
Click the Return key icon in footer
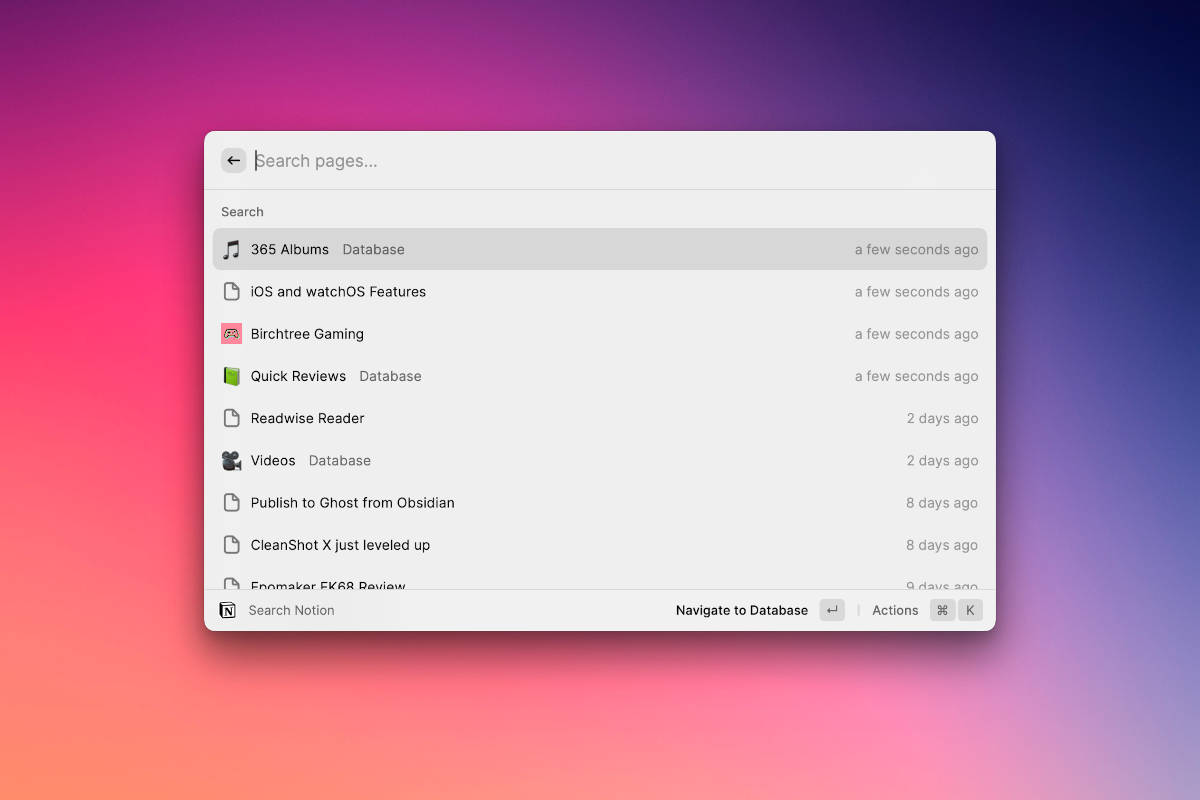click(x=832, y=610)
